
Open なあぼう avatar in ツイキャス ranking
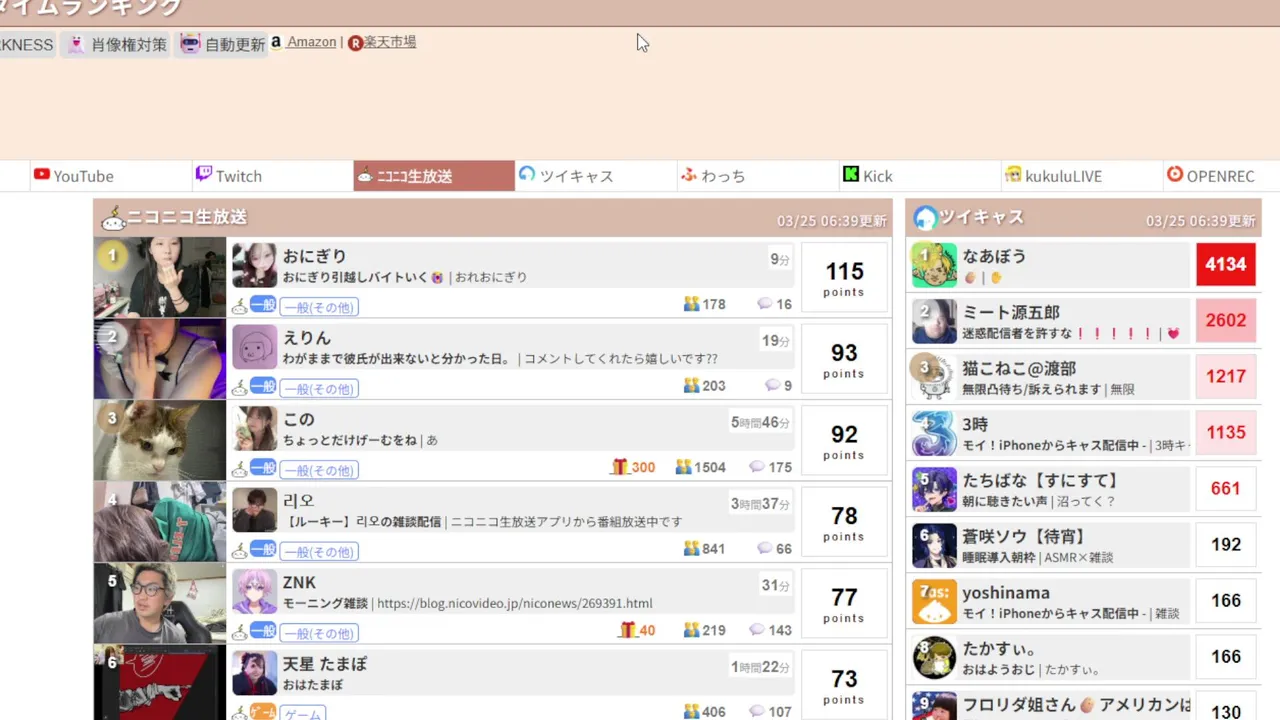point(934,265)
